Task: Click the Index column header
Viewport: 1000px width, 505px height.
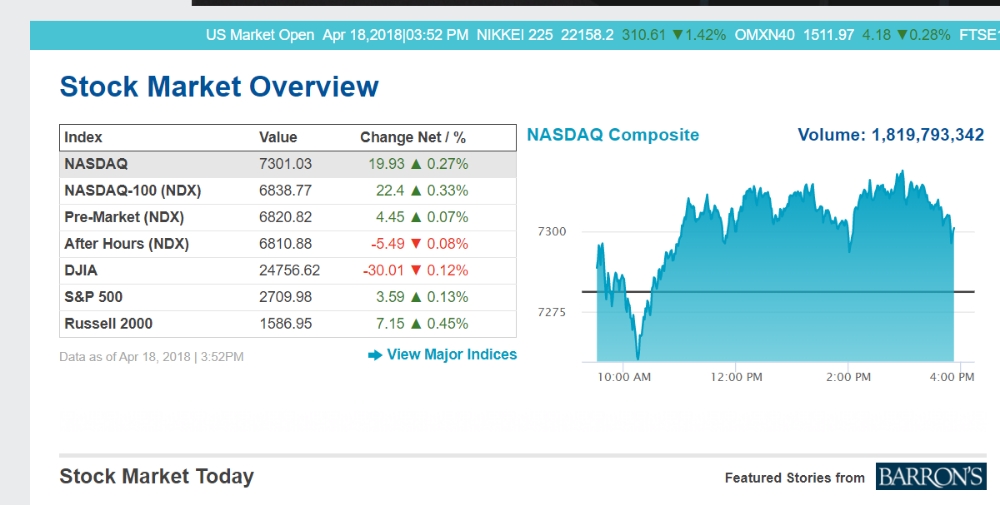Action: pos(83,137)
